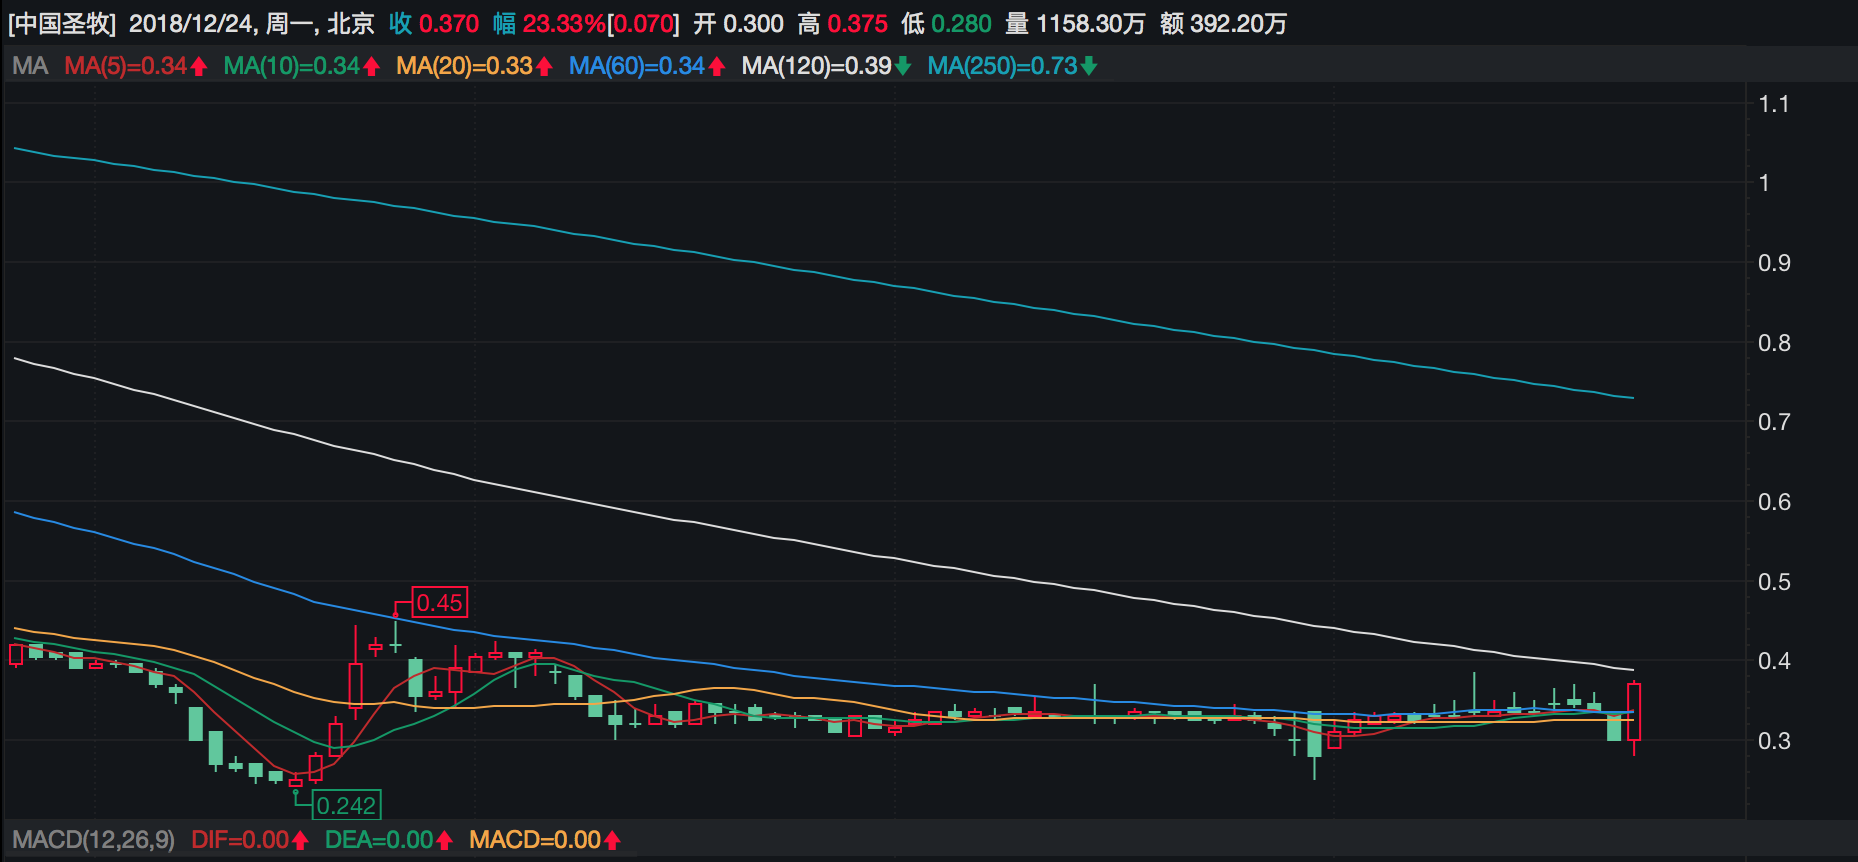The height and width of the screenshot is (862, 1858).
Task: Click the 0.242 low price marker
Action: click(x=346, y=805)
